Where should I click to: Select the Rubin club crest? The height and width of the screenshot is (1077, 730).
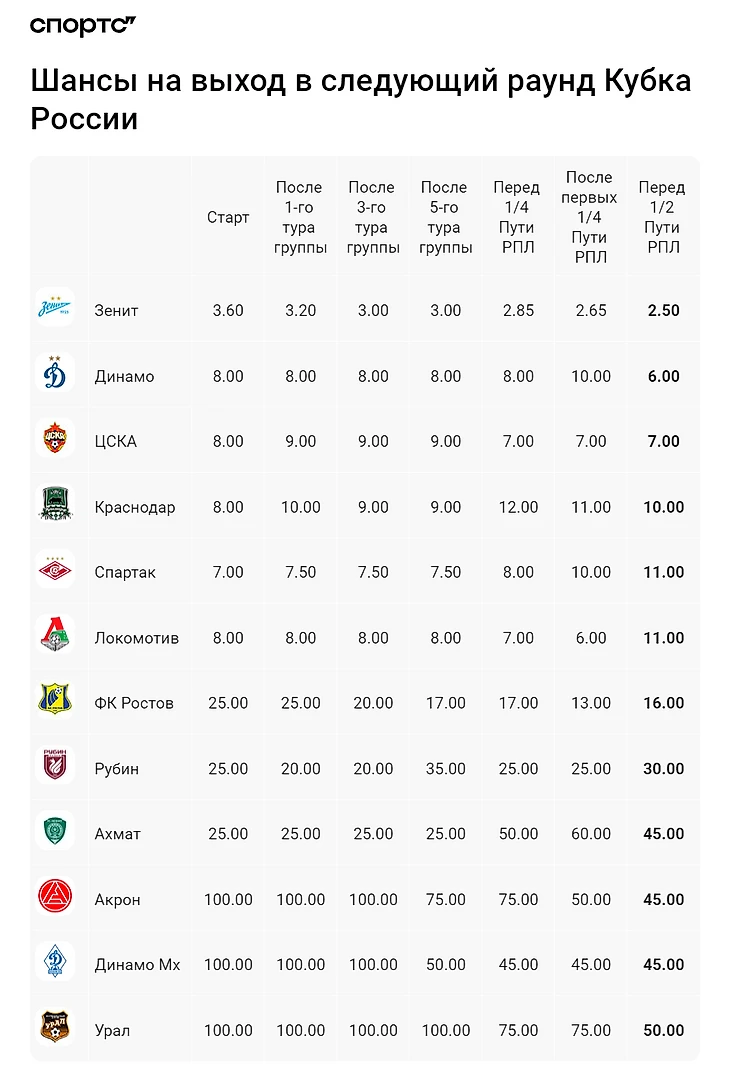point(55,768)
